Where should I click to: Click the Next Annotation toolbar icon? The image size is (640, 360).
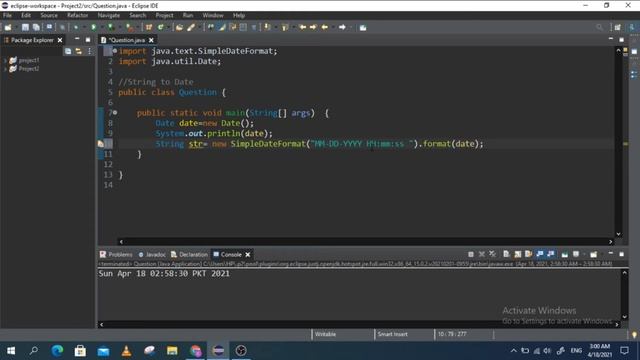(267, 27)
